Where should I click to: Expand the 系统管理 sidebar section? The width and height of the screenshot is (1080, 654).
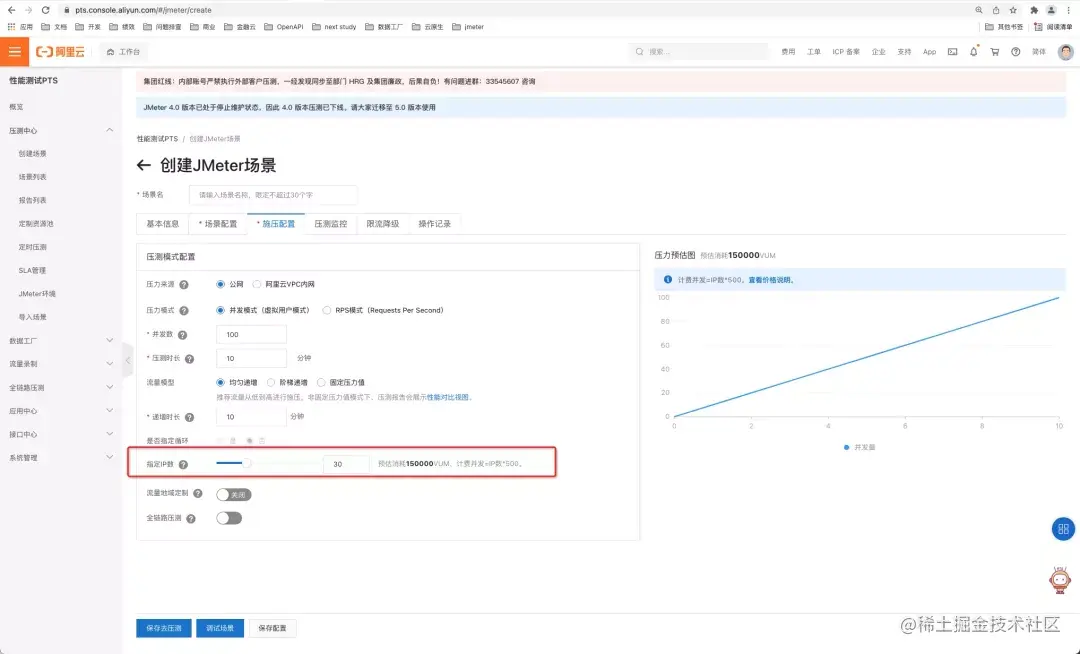[110, 458]
